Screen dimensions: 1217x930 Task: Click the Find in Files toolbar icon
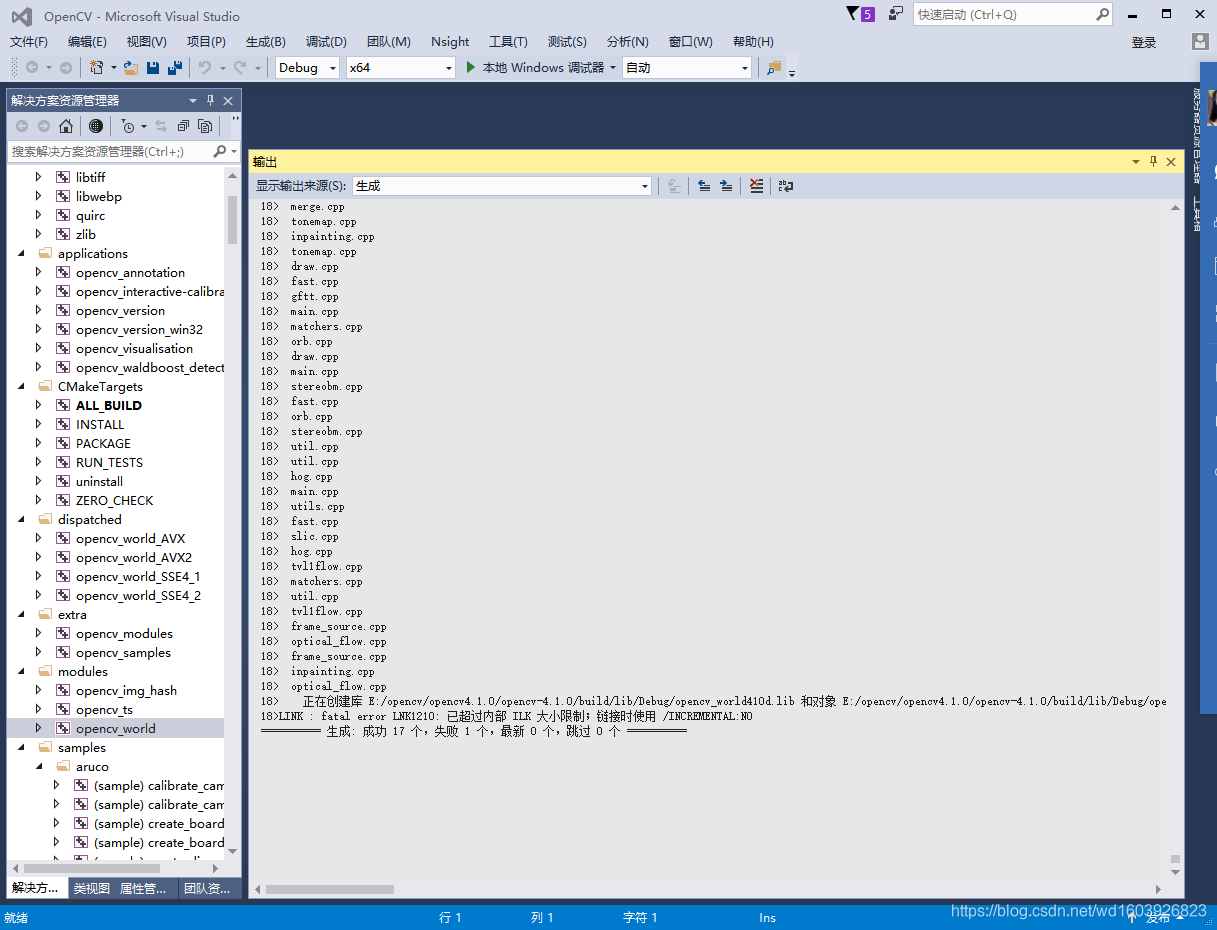(774, 68)
